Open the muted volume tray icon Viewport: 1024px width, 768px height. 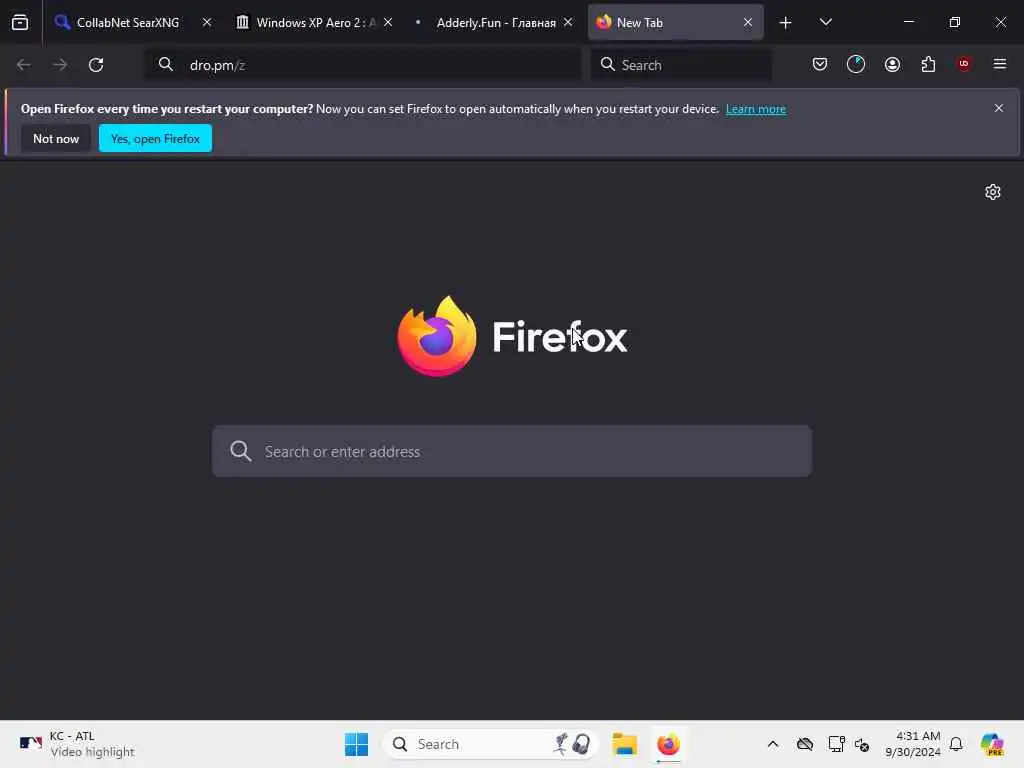pos(862,744)
